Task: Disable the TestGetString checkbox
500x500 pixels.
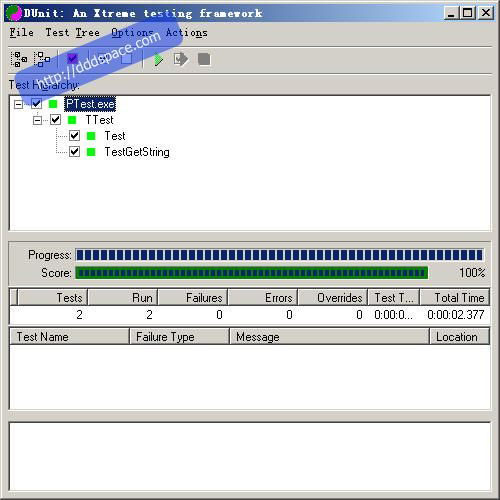Action: [x=74, y=152]
